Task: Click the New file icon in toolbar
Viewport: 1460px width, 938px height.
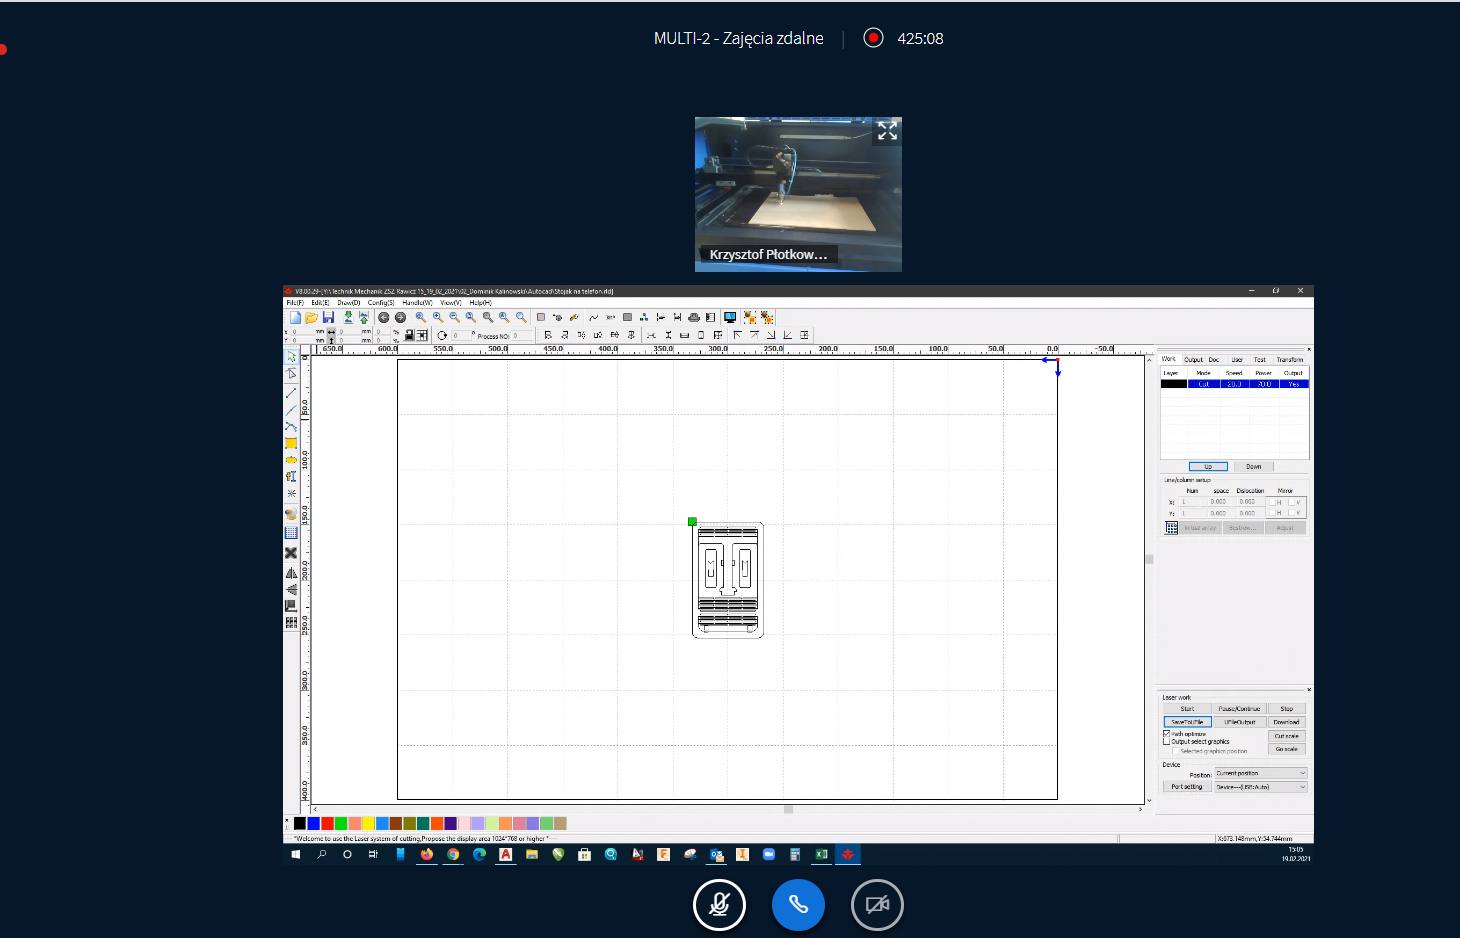Action: coord(295,317)
